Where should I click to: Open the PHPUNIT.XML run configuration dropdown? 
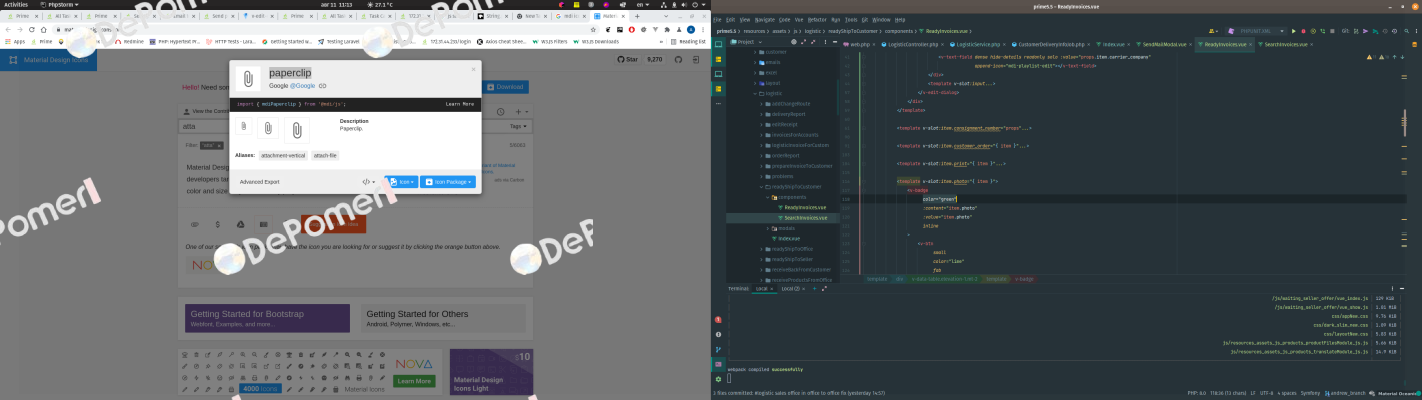[1258, 32]
